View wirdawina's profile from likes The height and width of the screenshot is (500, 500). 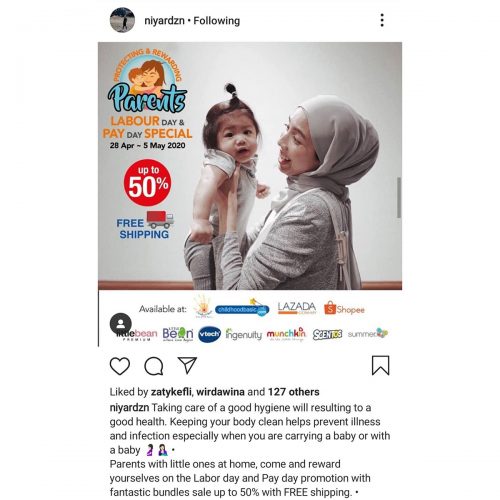220,392
